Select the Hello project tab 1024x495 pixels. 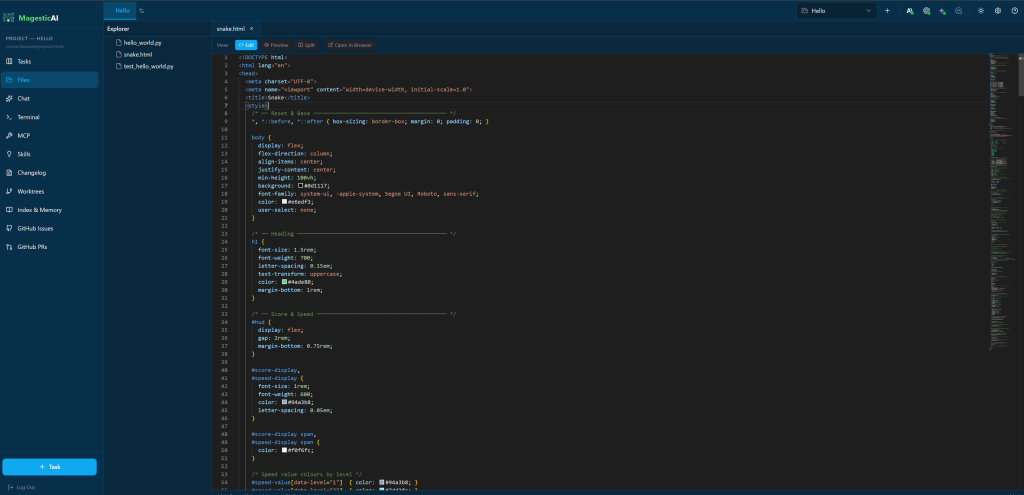tap(122, 10)
